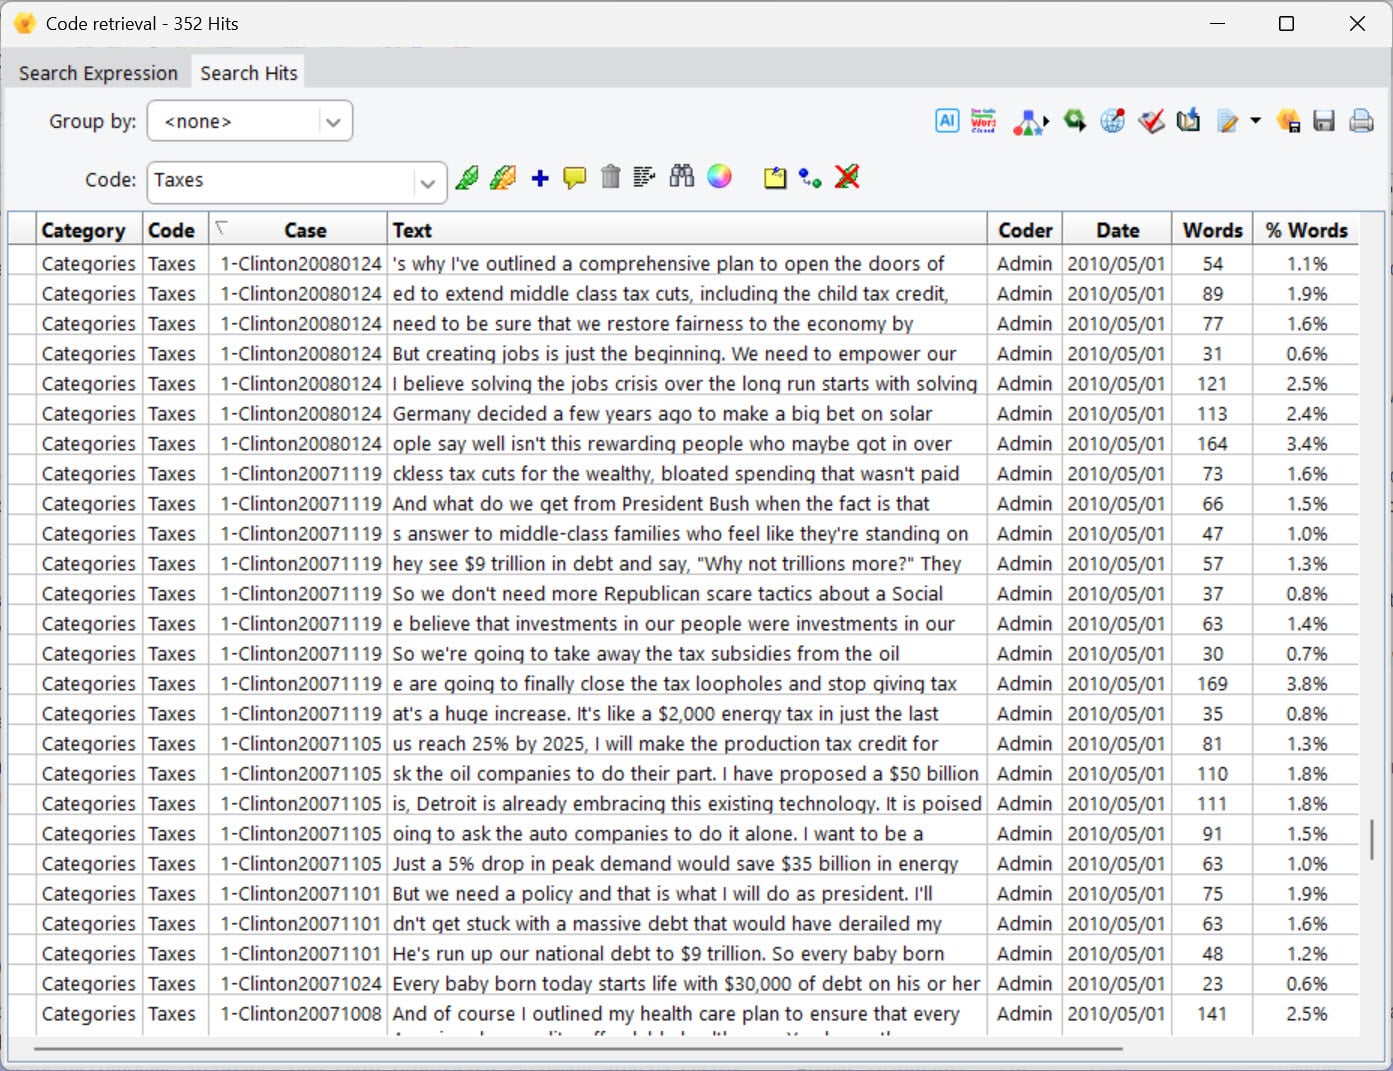Expand the Code combo box arrow
The height and width of the screenshot is (1071, 1393).
427,182
